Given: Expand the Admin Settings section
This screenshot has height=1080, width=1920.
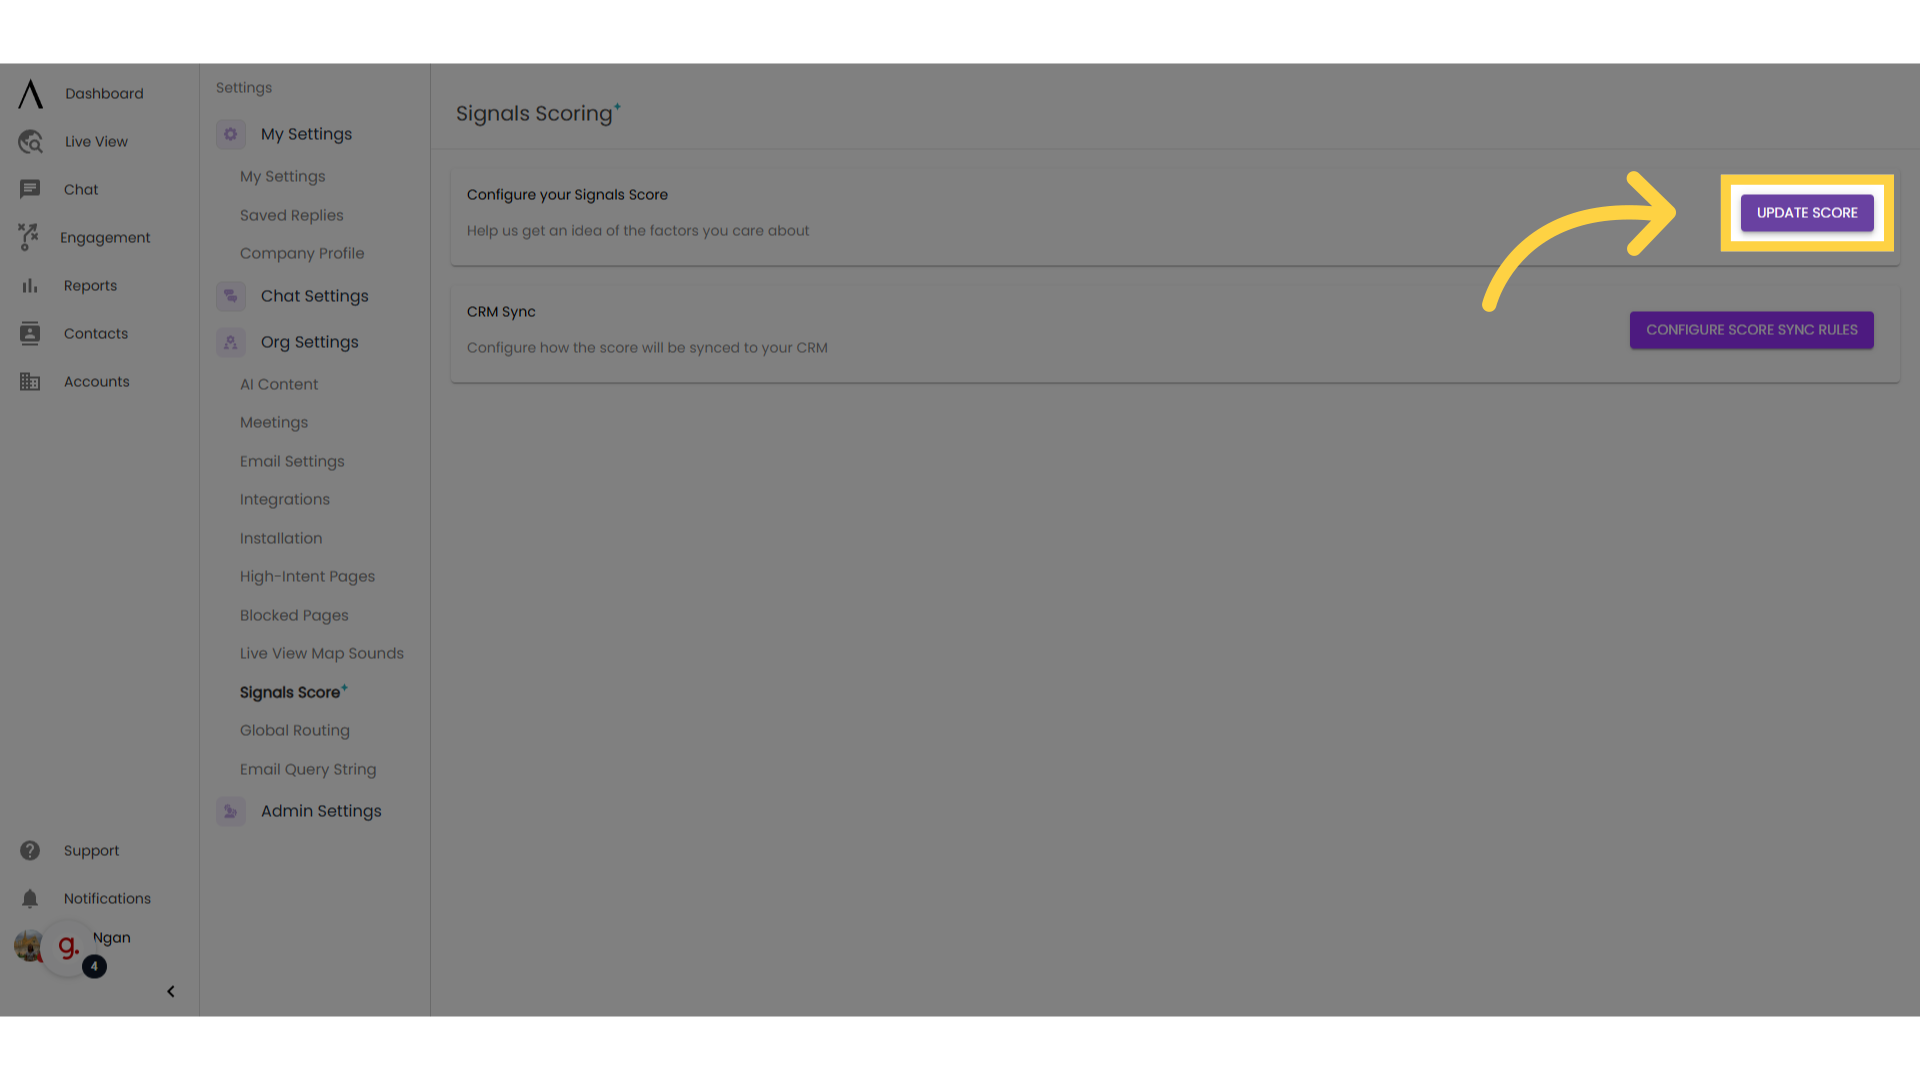Looking at the screenshot, I should pos(320,811).
